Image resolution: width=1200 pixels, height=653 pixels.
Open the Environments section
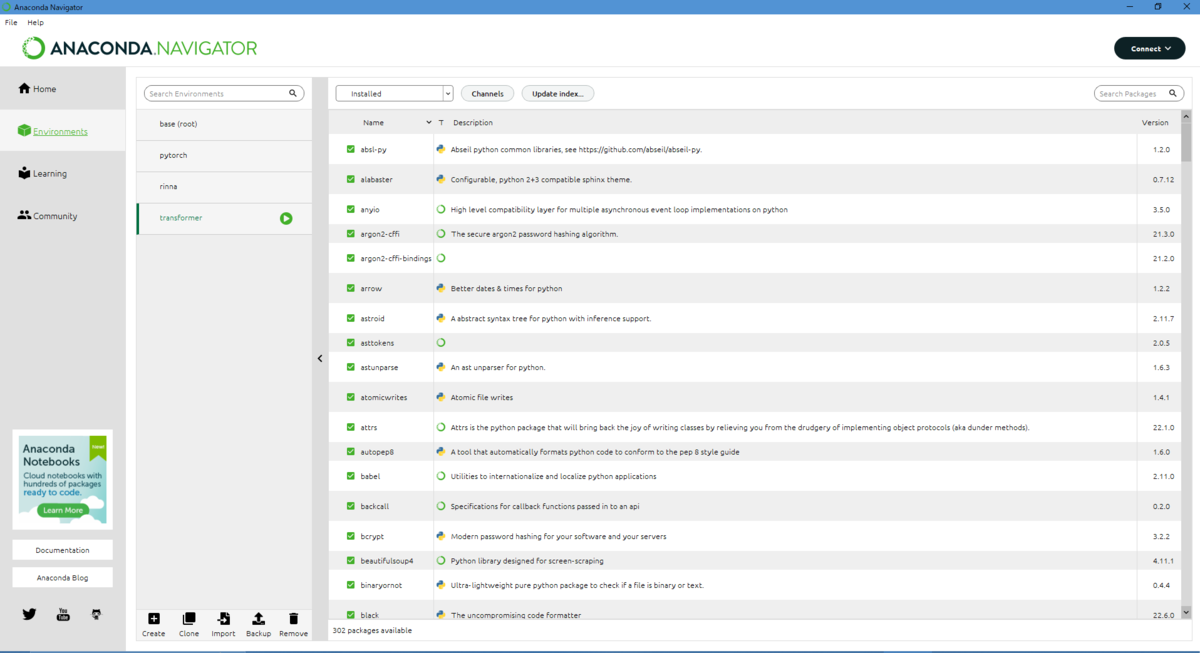pyautogui.click(x=53, y=131)
